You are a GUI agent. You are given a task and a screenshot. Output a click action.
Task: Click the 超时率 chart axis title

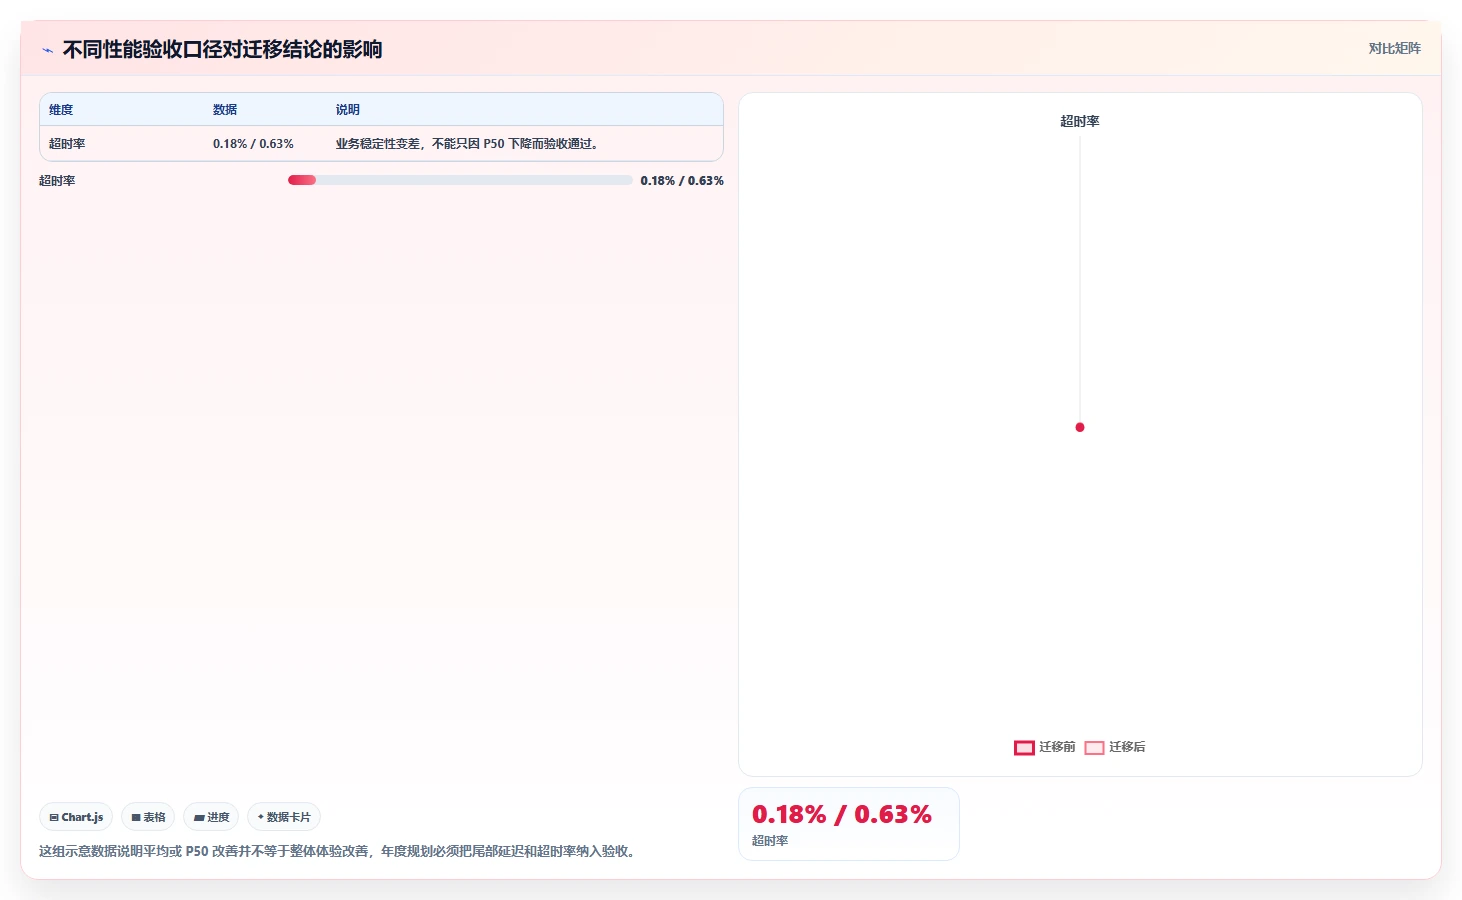coord(1080,121)
